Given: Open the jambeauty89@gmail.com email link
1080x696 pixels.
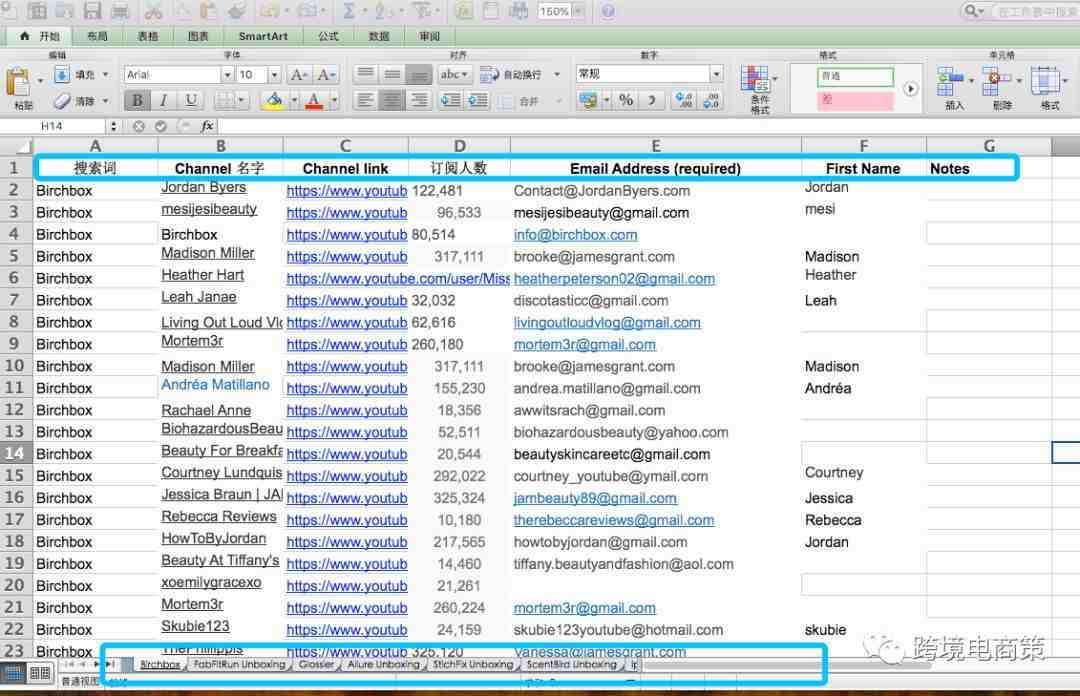Looking at the screenshot, I should pos(595,498).
